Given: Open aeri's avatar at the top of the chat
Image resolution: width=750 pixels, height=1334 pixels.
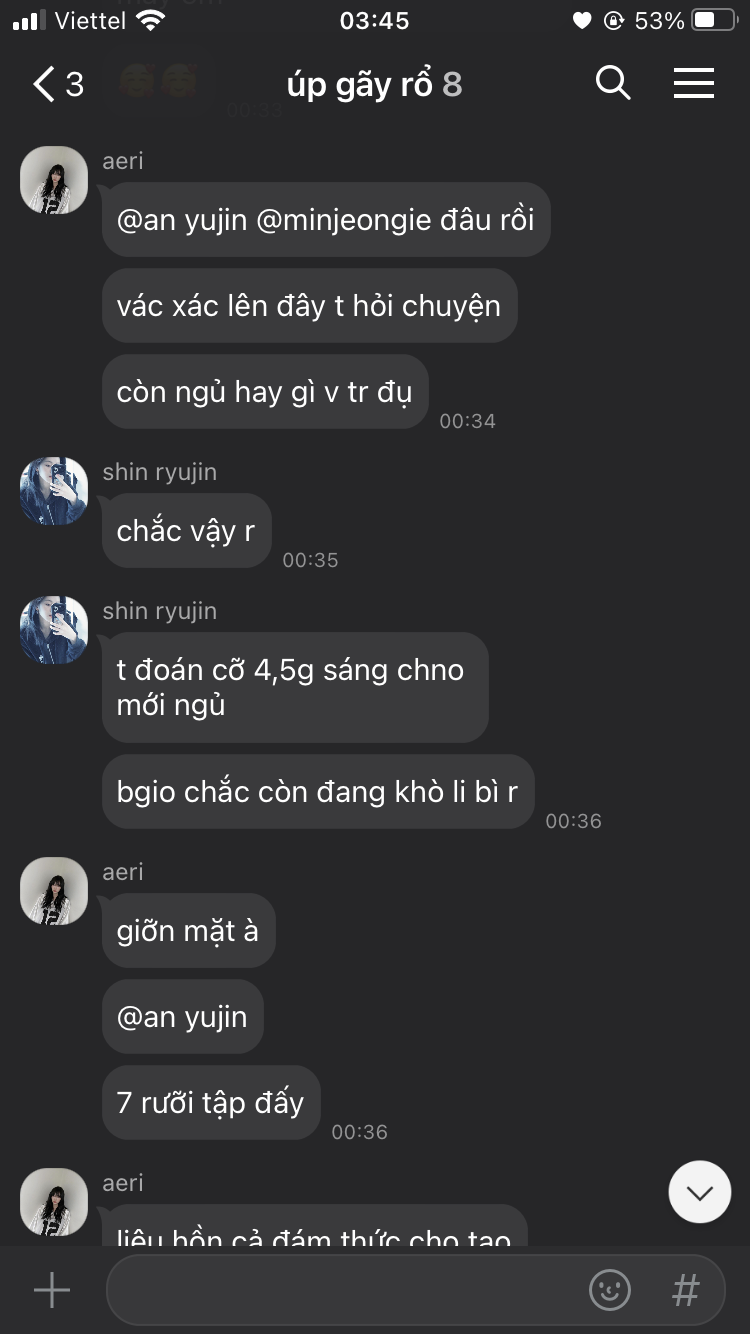Looking at the screenshot, I should 54,180.
